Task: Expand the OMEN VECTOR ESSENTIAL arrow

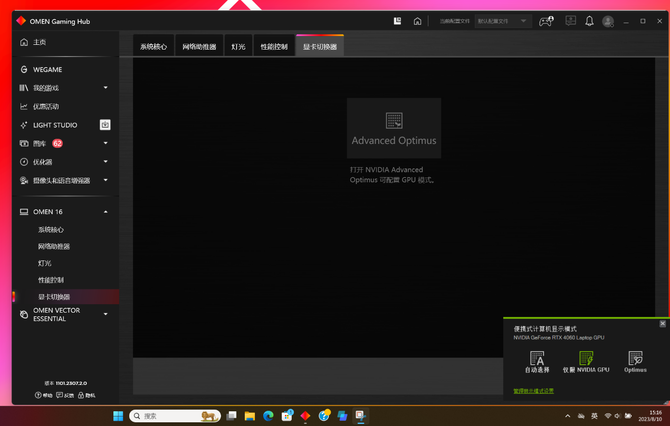Action: [x=106, y=314]
